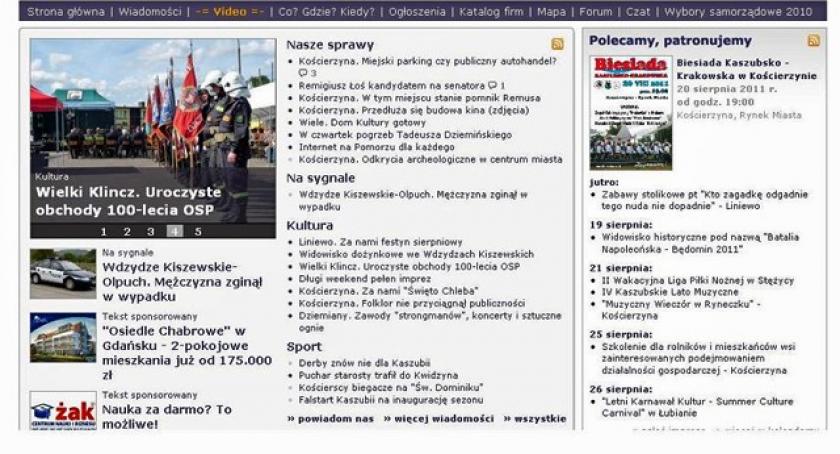Open Derby znów nie dla Kaszubii
Viewport: 840px width, 454px height.
364,363
